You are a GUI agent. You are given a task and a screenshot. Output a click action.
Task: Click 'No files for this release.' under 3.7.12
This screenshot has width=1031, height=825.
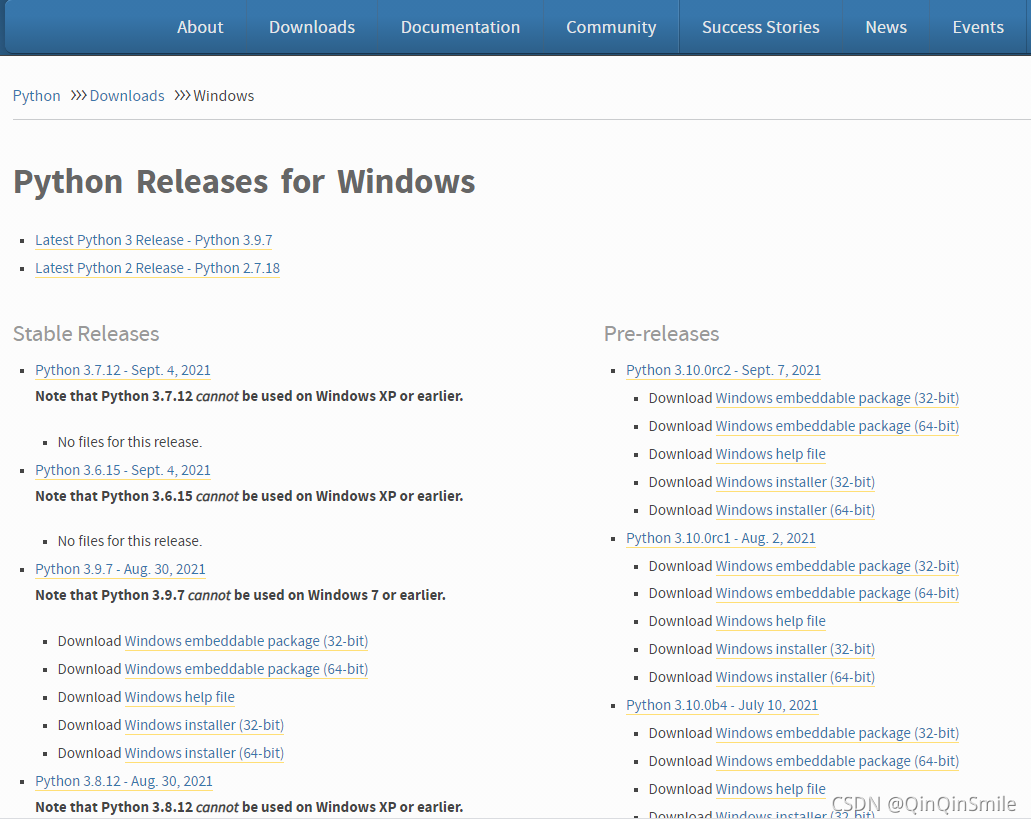coord(130,442)
